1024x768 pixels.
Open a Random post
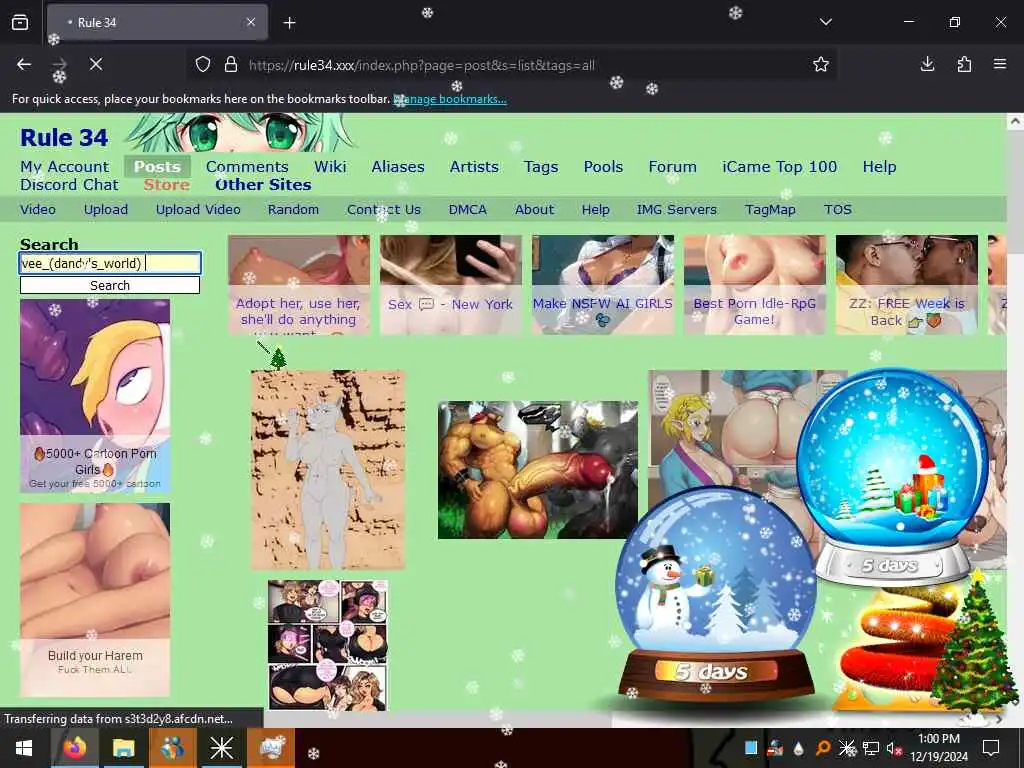click(x=293, y=210)
